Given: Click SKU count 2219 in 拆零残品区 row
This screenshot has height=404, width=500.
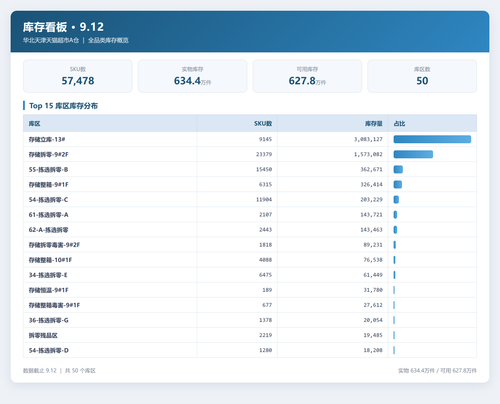Looking at the screenshot, I should coord(265,335).
